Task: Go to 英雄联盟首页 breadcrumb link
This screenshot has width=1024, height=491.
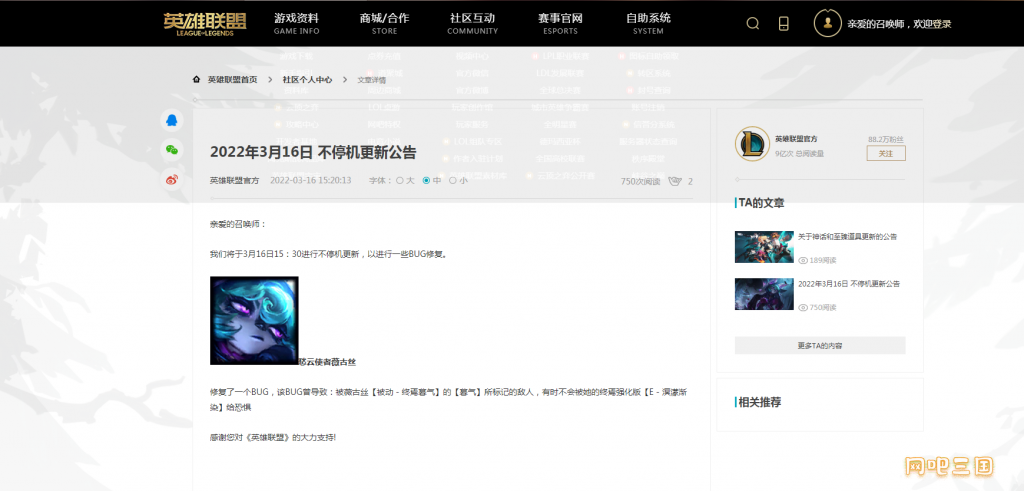Action: (x=232, y=80)
